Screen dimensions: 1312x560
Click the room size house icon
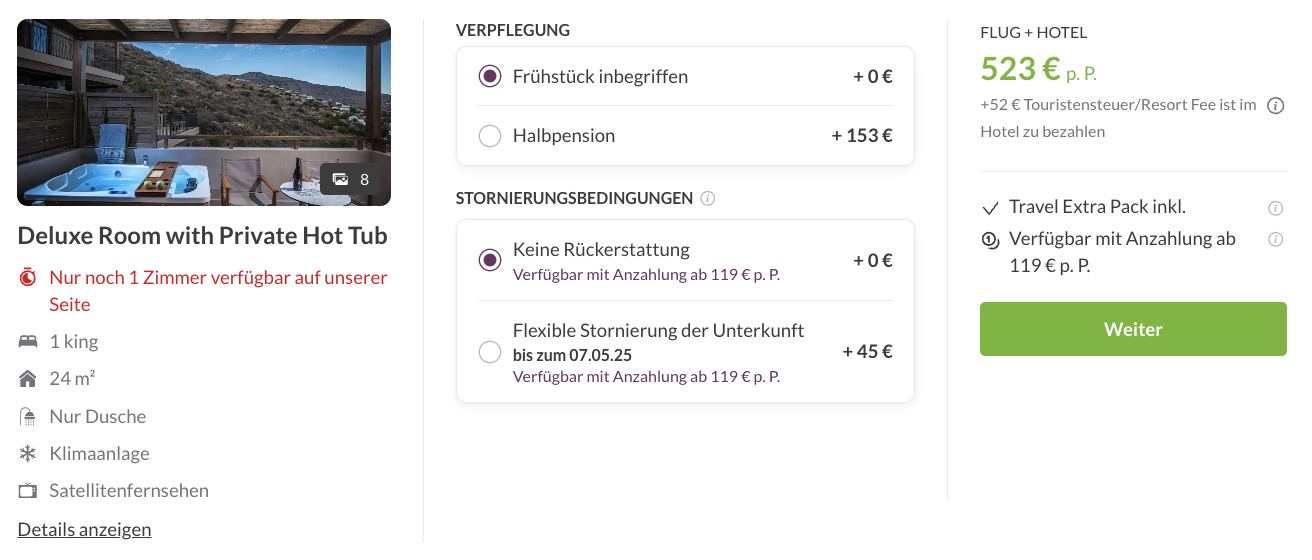pos(28,379)
